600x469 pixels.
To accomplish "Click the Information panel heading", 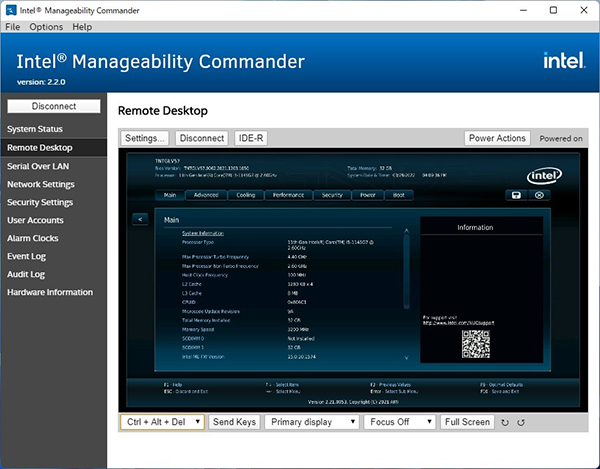I will (x=475, y=228).
